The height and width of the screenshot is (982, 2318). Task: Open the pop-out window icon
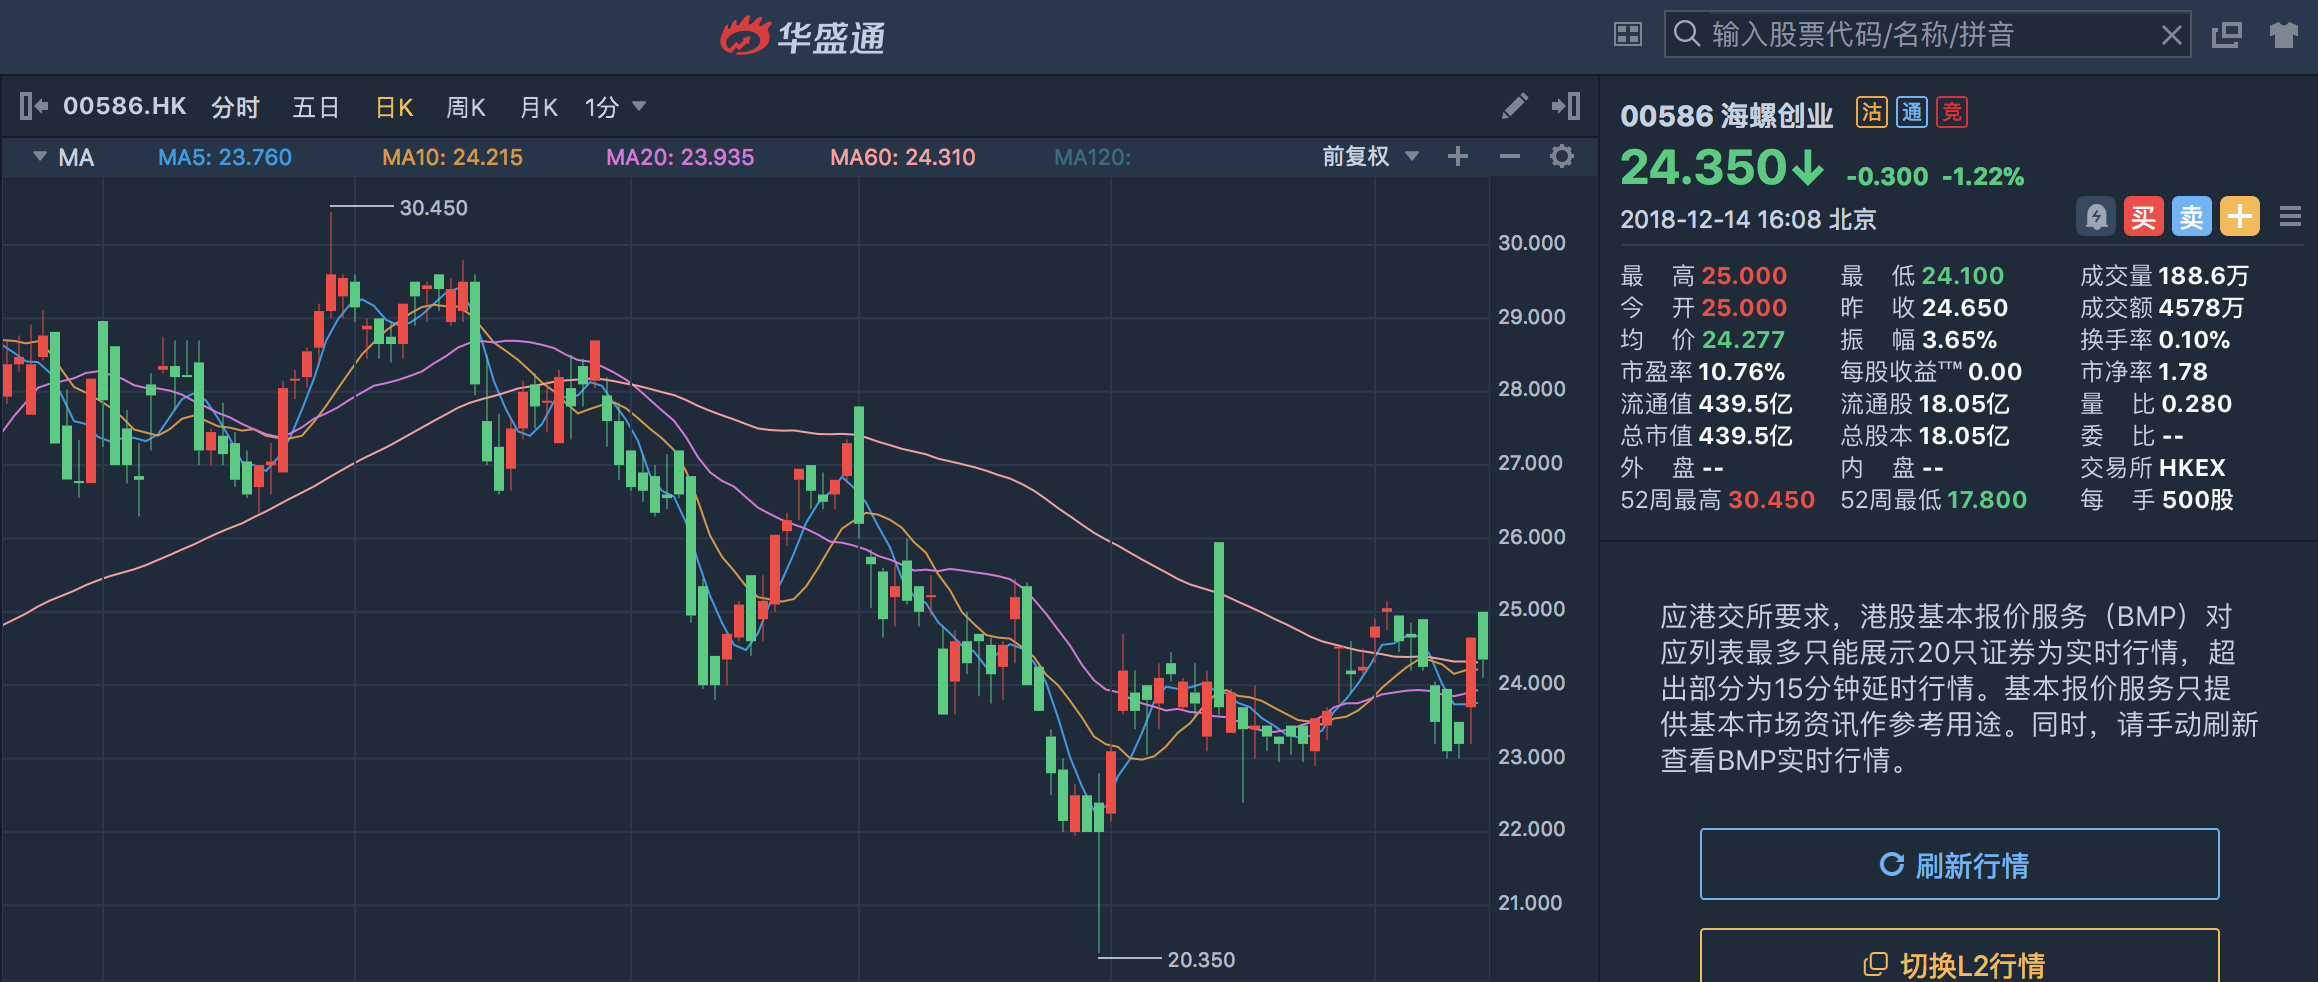[x=2227, y=35]
